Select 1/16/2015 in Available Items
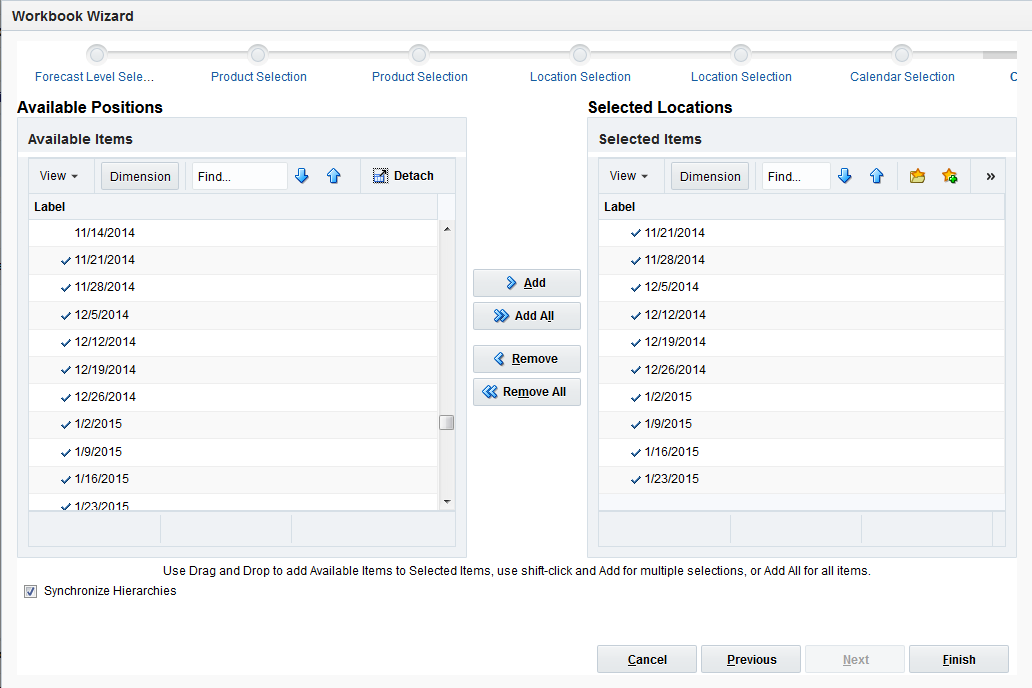Image resolution: width=1032 pixels, height=688 pixels. (x=233, y=479)
